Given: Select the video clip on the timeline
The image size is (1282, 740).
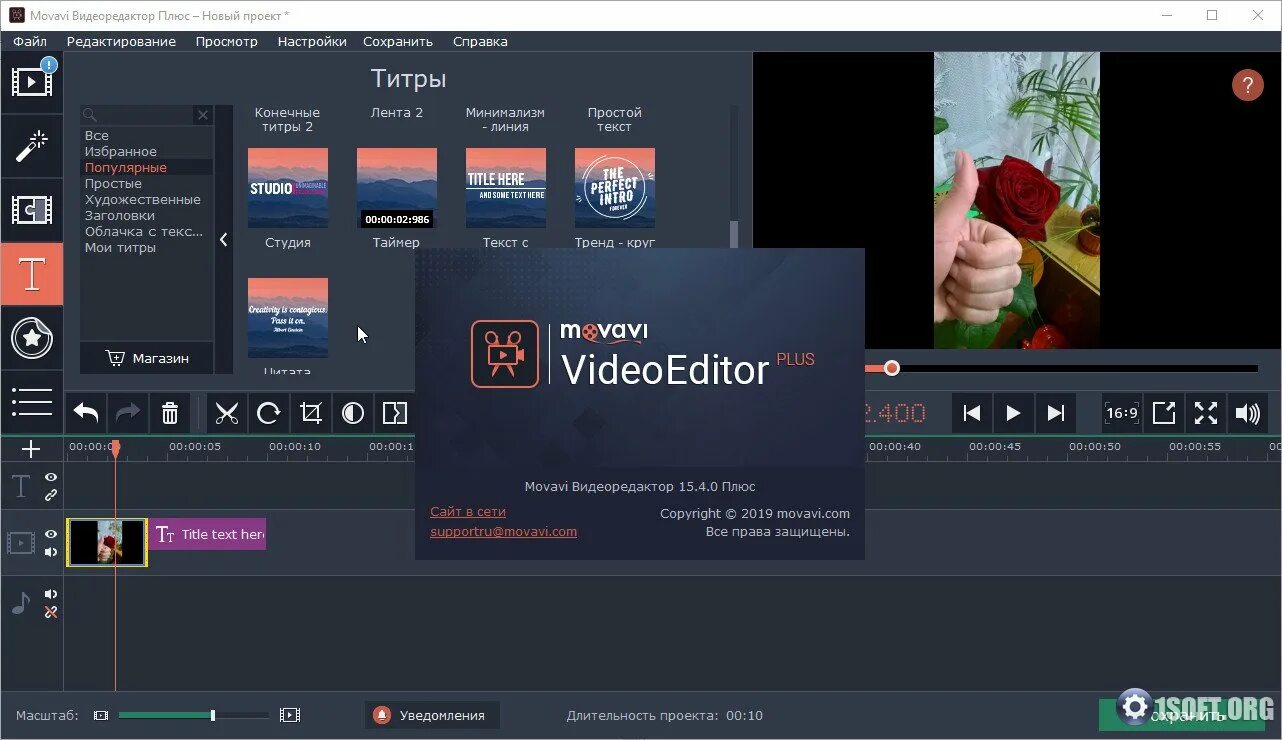Looking at the screenshot, I should (x=107, y=543).
